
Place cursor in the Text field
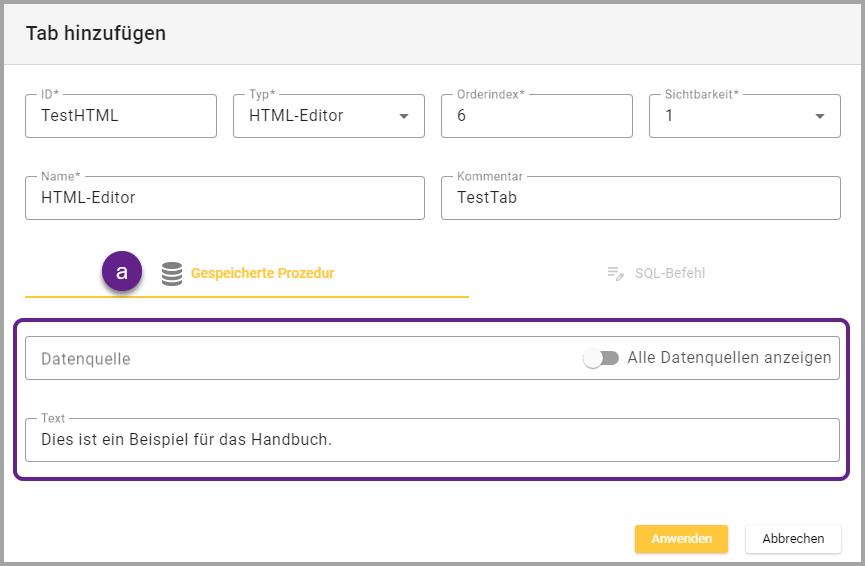click(432, 440)
